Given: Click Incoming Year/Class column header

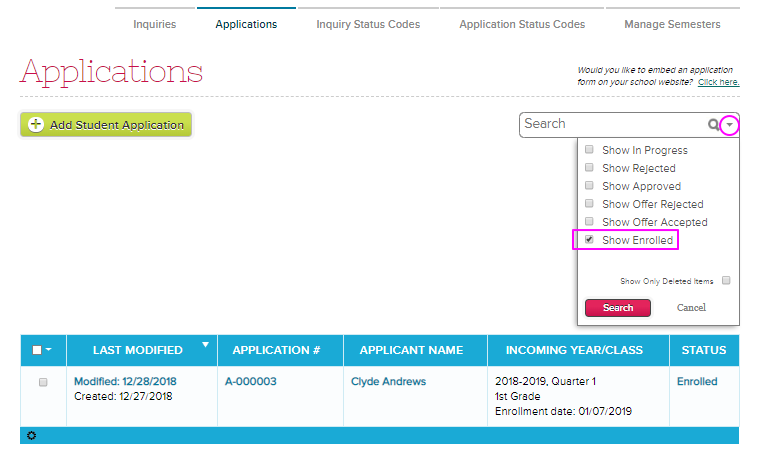Looking at the screenshot, I should 574,350.
